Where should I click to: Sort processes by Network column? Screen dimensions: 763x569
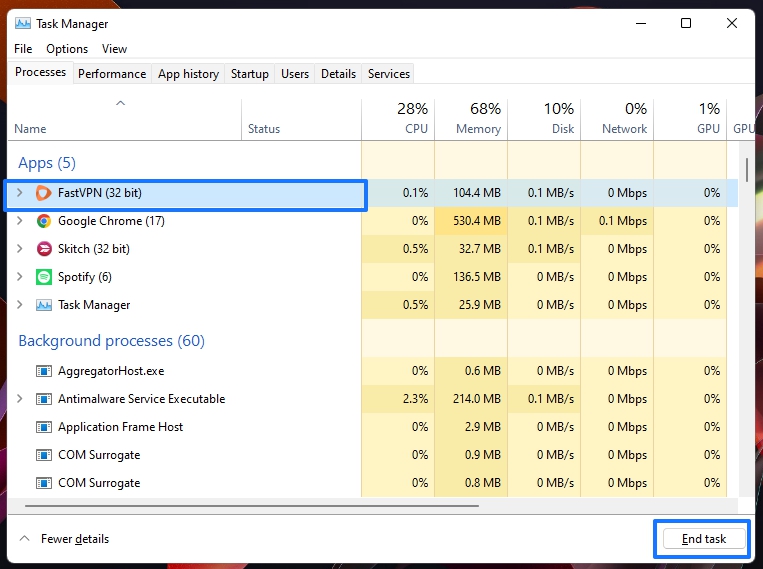pos(617,120)
